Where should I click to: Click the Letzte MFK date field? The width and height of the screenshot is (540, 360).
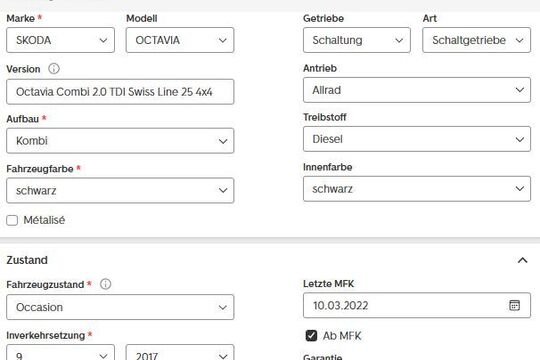(417, 305)
